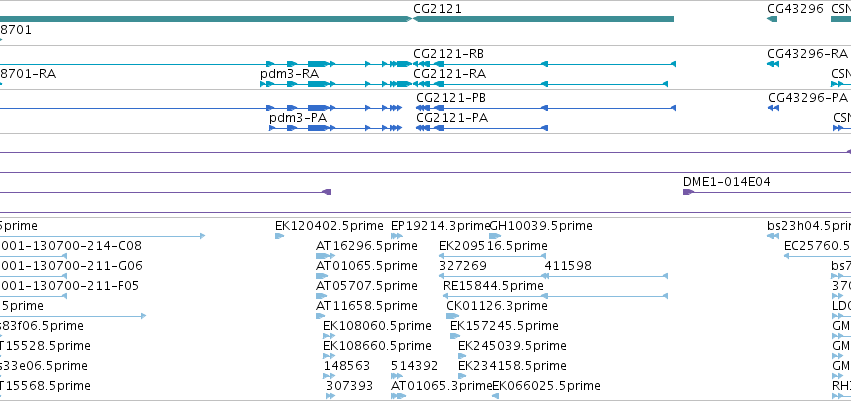Click the DME1-014E04 feature label

[x=726, y=182]
